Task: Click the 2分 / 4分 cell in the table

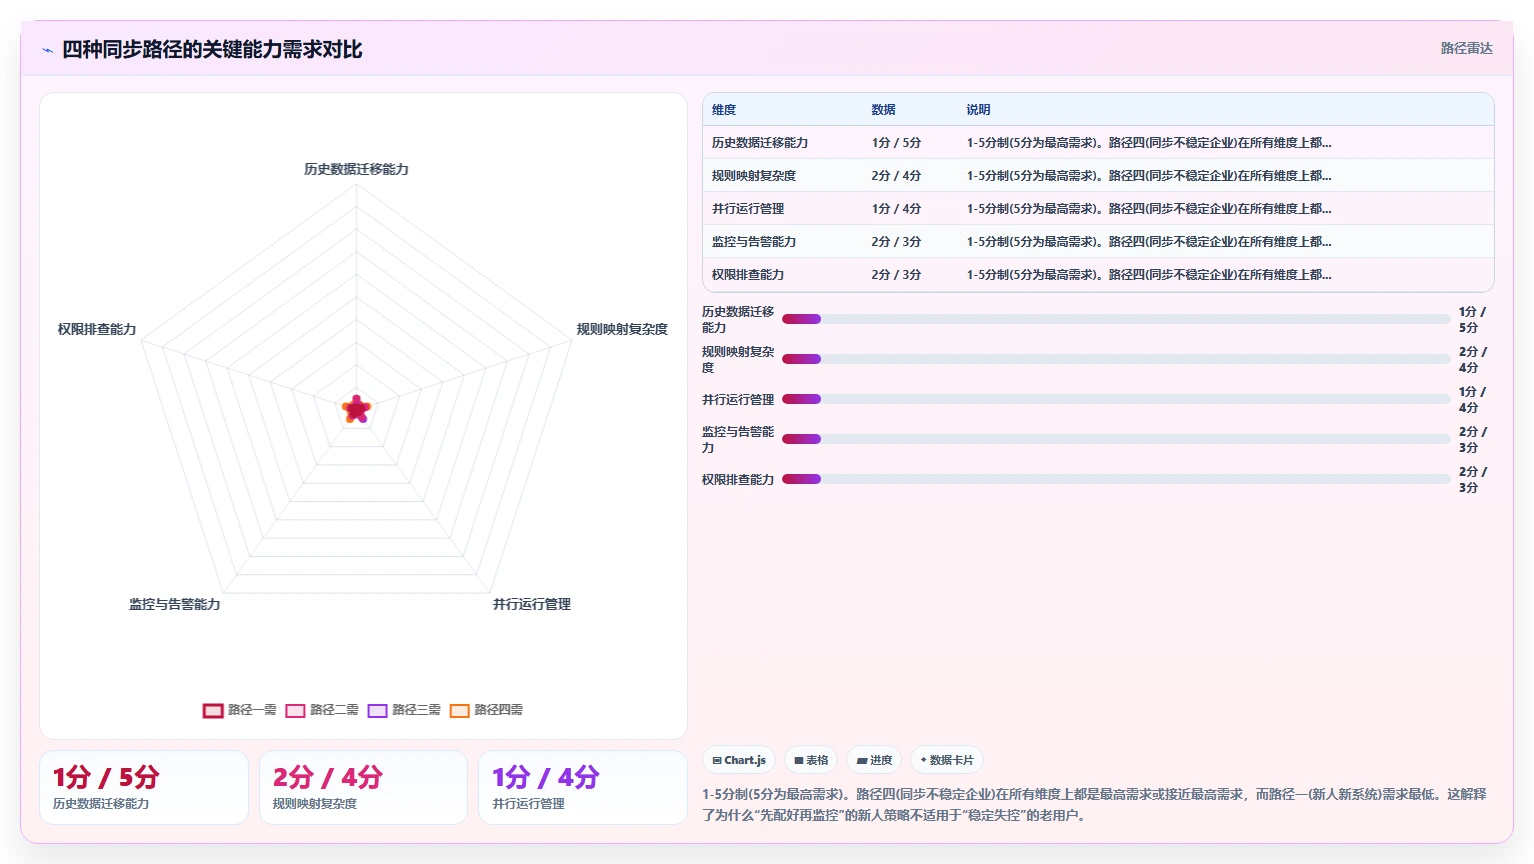Action: click(x=896, y=176)
